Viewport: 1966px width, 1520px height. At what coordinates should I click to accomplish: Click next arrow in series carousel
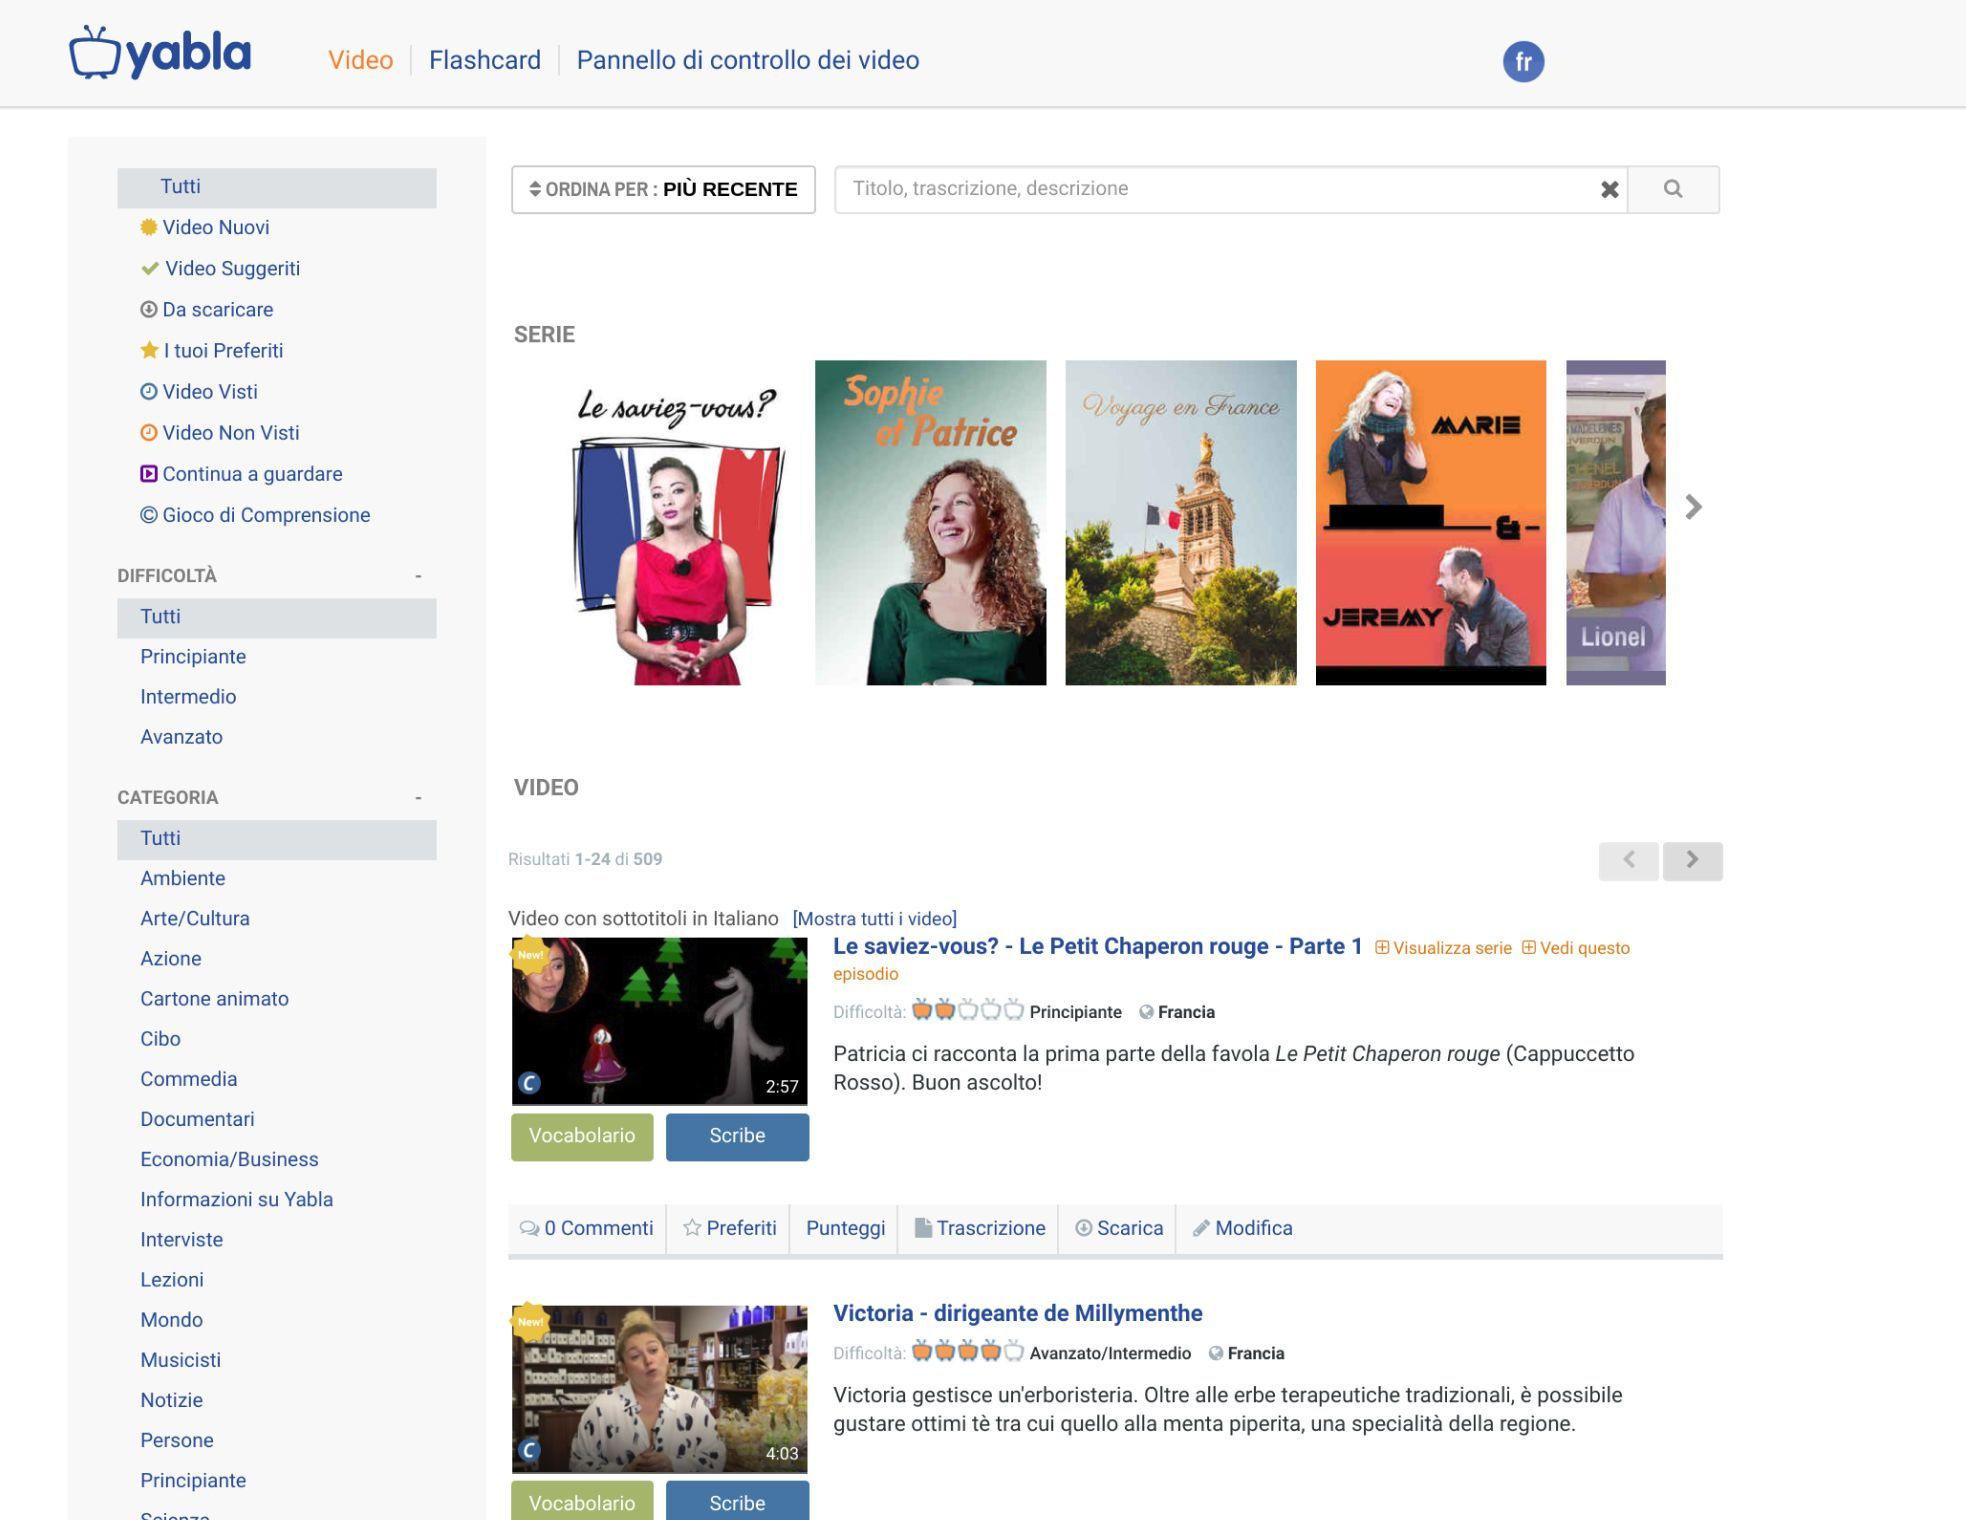pos(1692,507)
